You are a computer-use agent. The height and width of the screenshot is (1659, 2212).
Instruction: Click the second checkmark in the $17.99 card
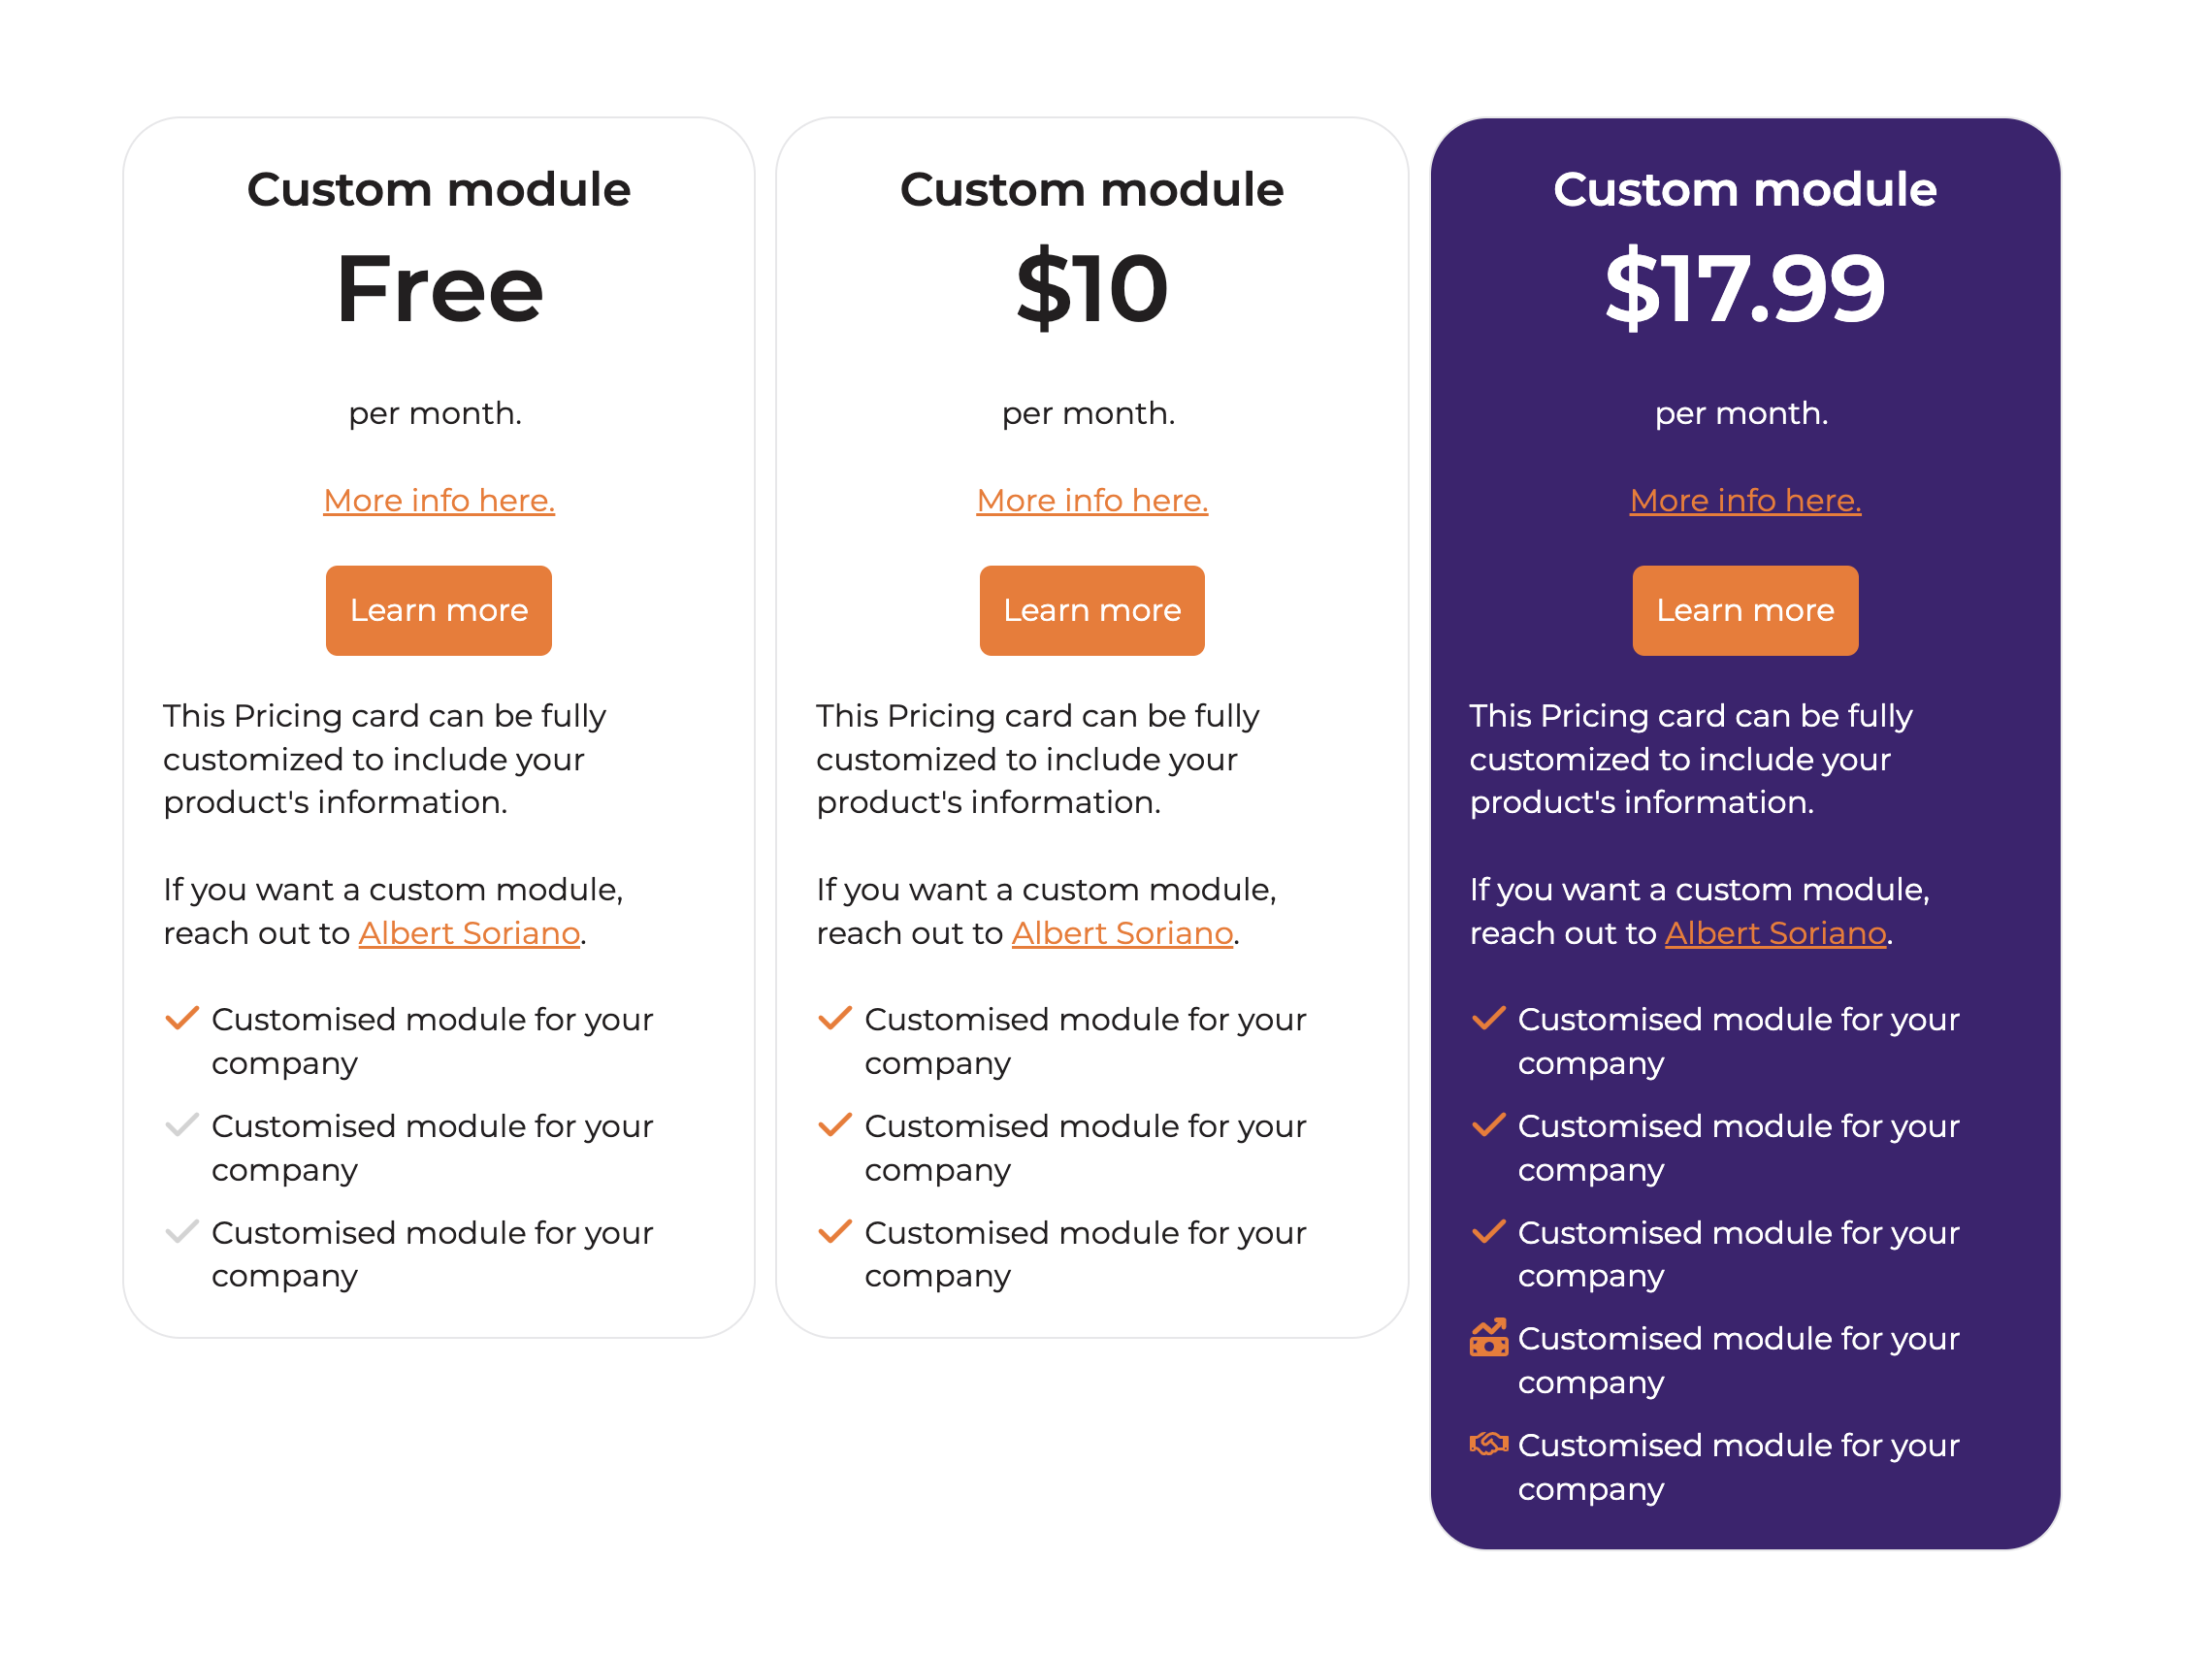coord(1488,1125)
